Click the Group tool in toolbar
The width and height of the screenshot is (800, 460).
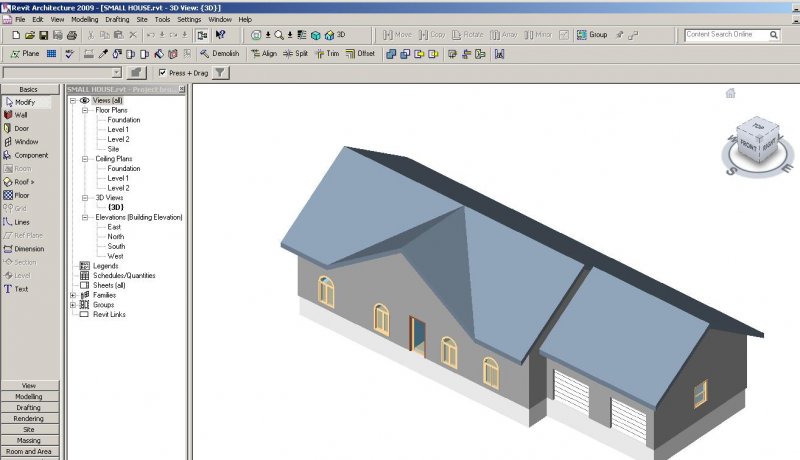pyautogui.click(x=592, y=35)
